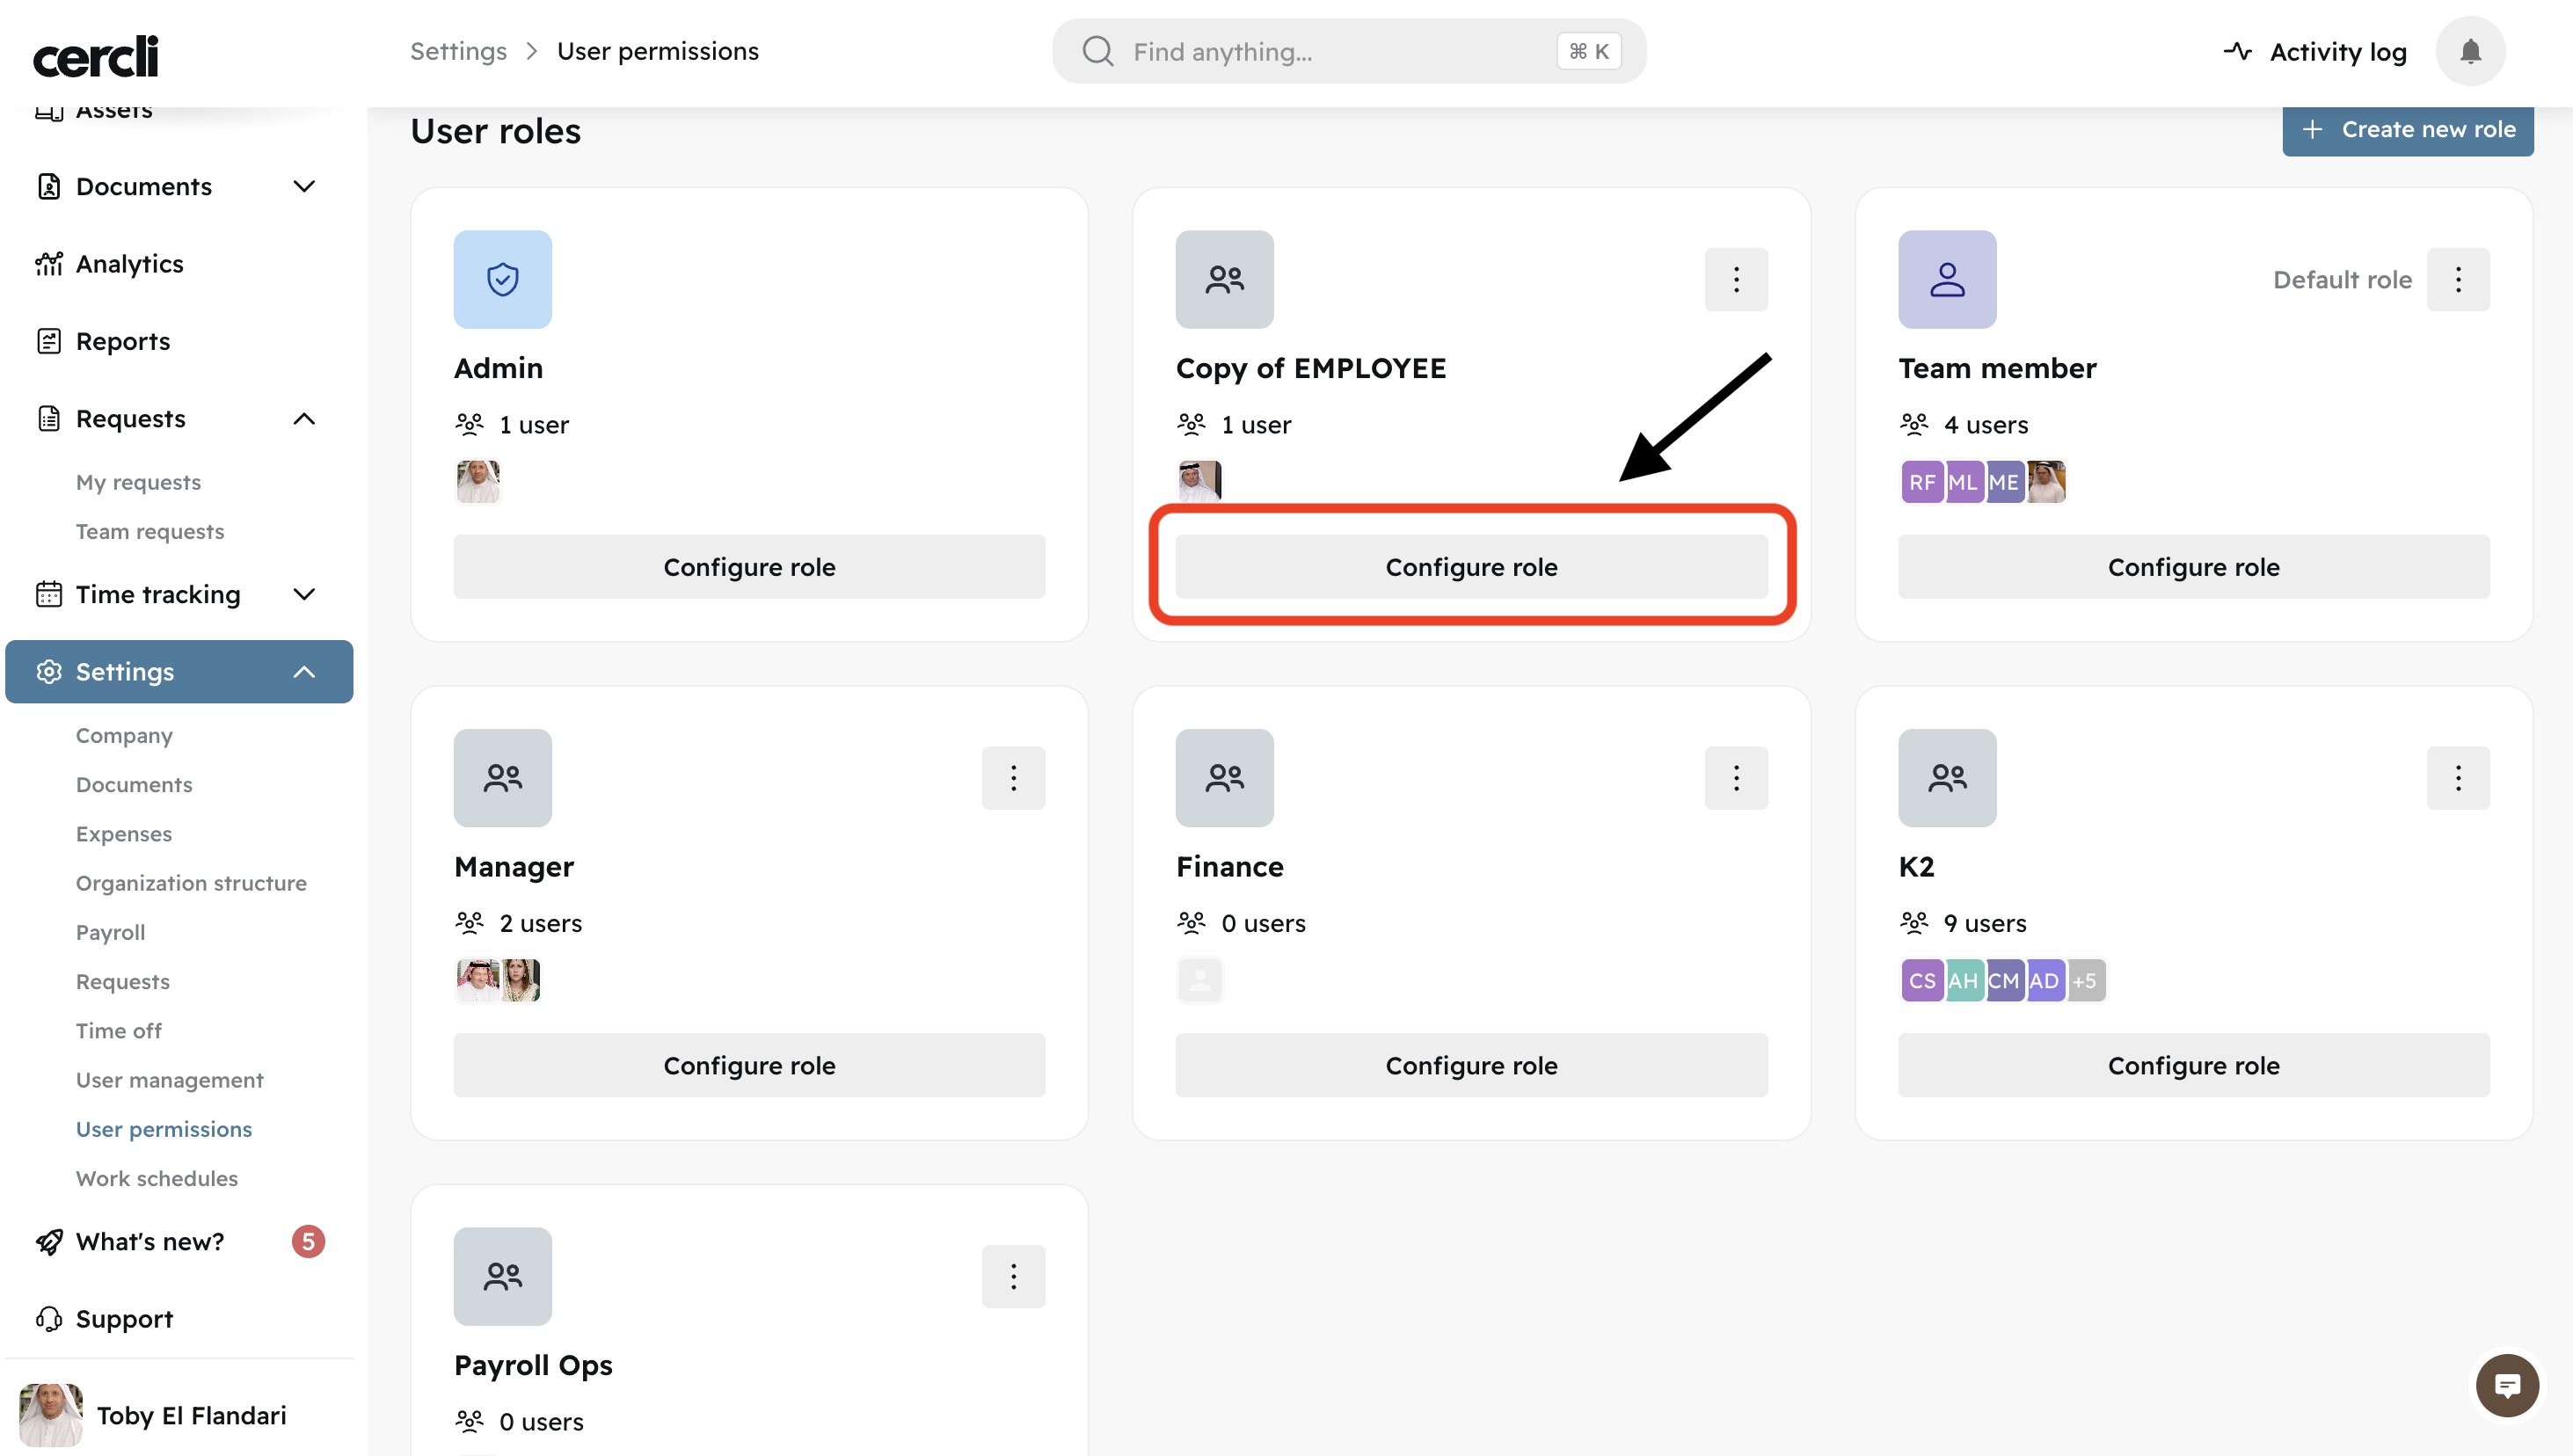Open the Activity log
Image resolution: width=2573 pixels, height=1456 pixels.
pyautogui.click(x=2314, y=51)
